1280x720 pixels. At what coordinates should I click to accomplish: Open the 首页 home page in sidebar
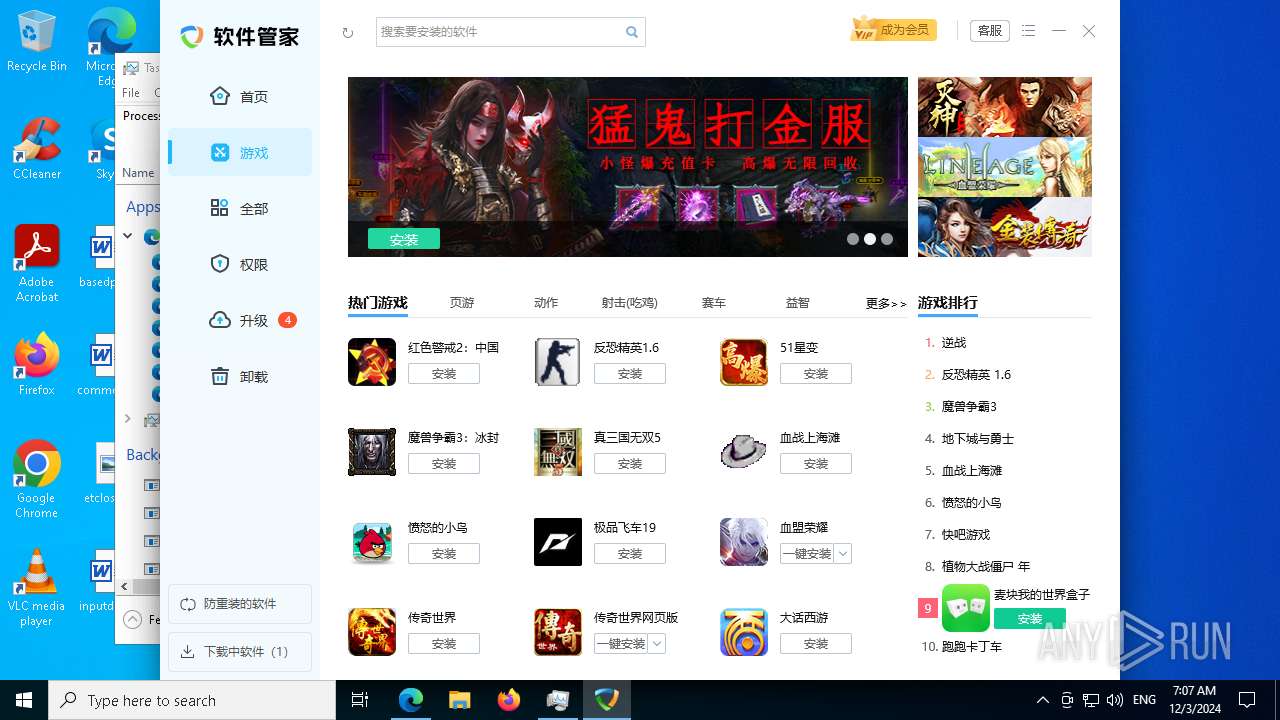(x=240, y=97)
